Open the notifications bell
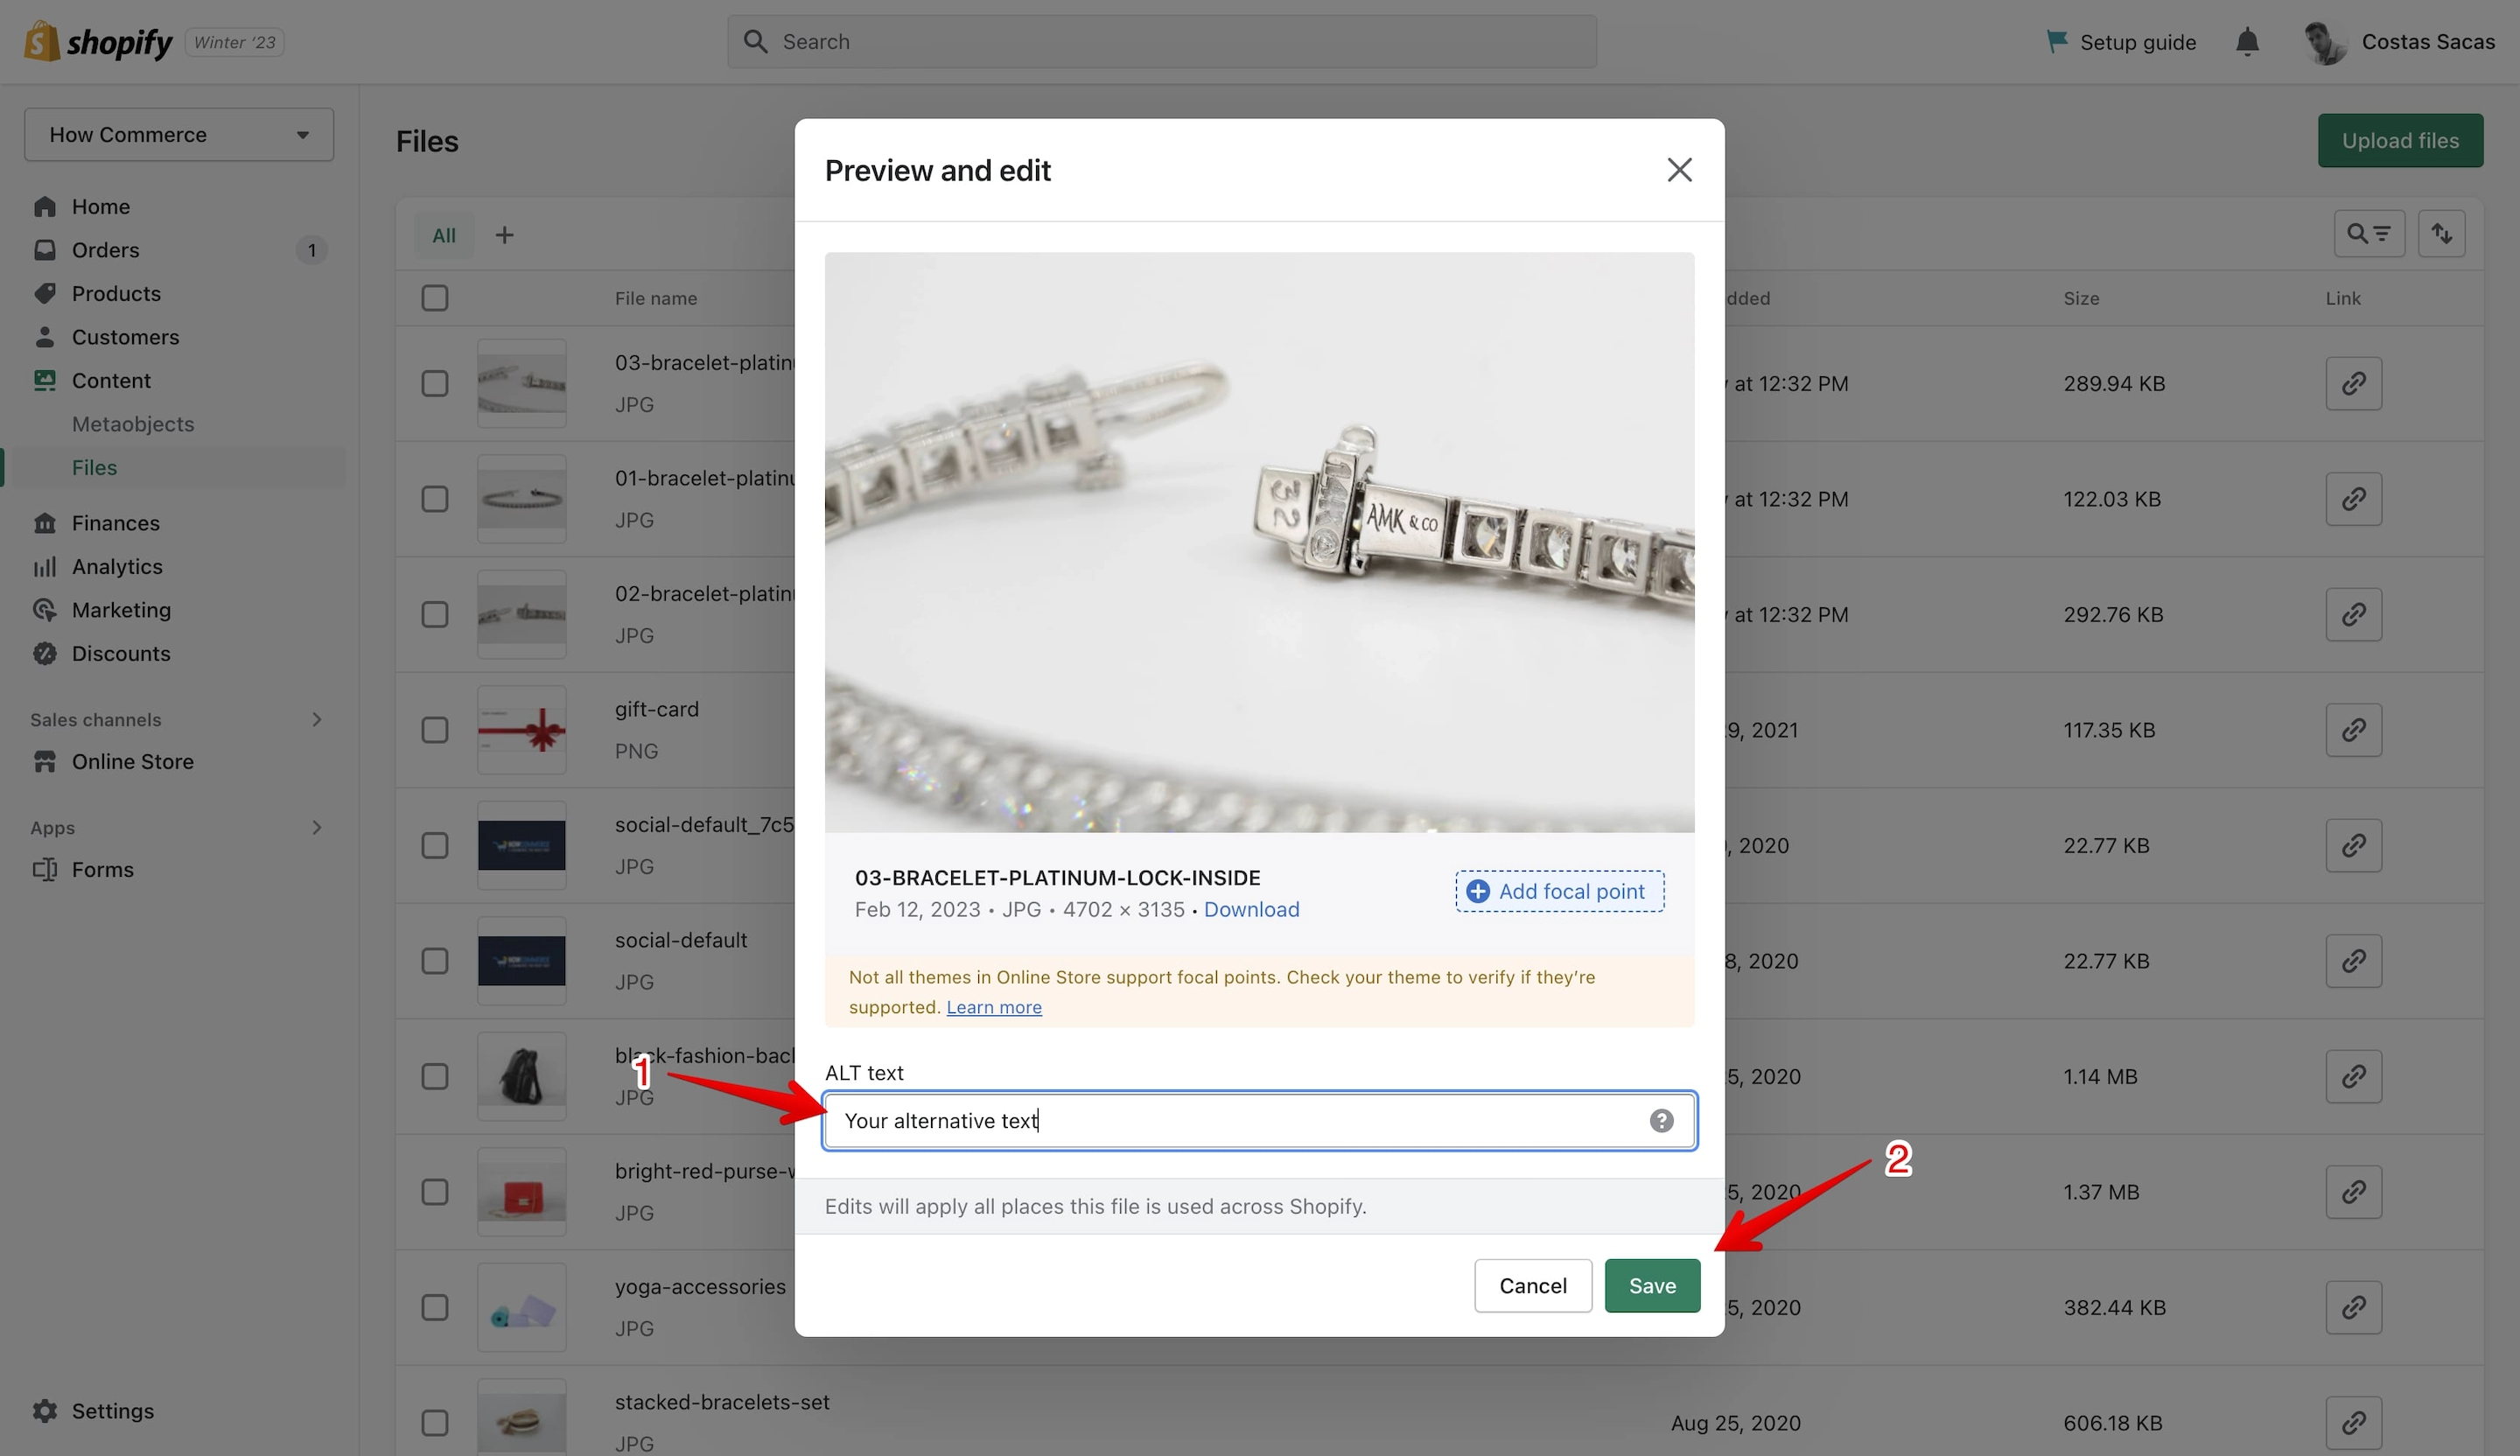Viewport: 2520px width, 1456px height. tap(2247, 42)
